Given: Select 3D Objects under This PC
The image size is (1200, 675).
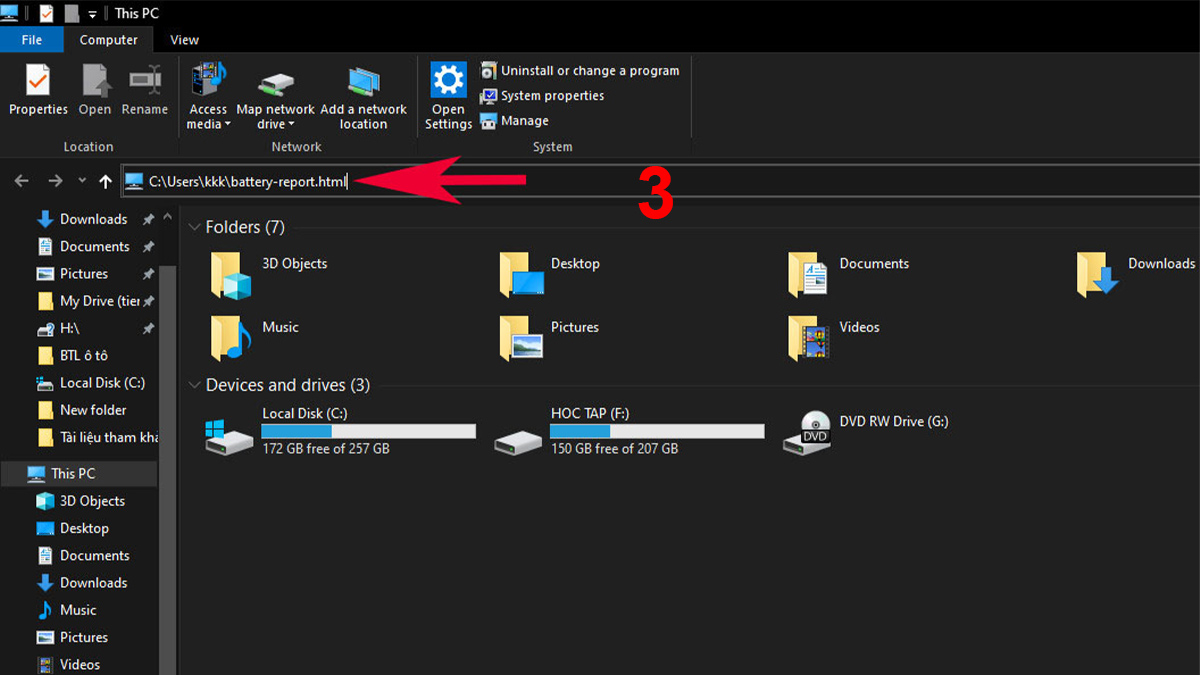Looking at the screenshot, I should point(80,501).
